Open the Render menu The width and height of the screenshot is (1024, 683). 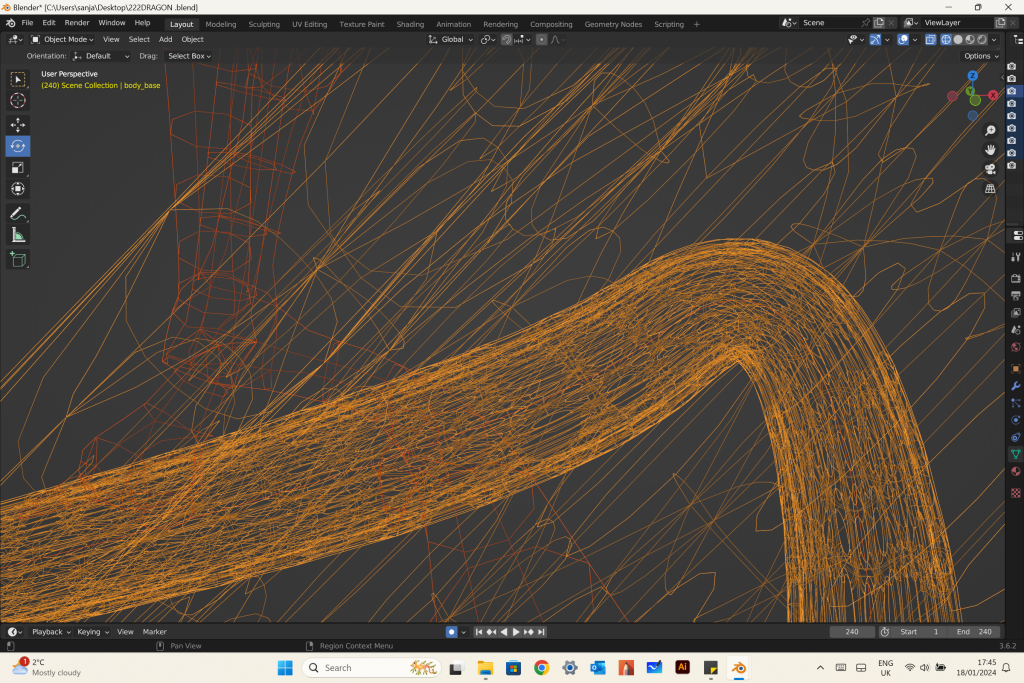[77, 23]
